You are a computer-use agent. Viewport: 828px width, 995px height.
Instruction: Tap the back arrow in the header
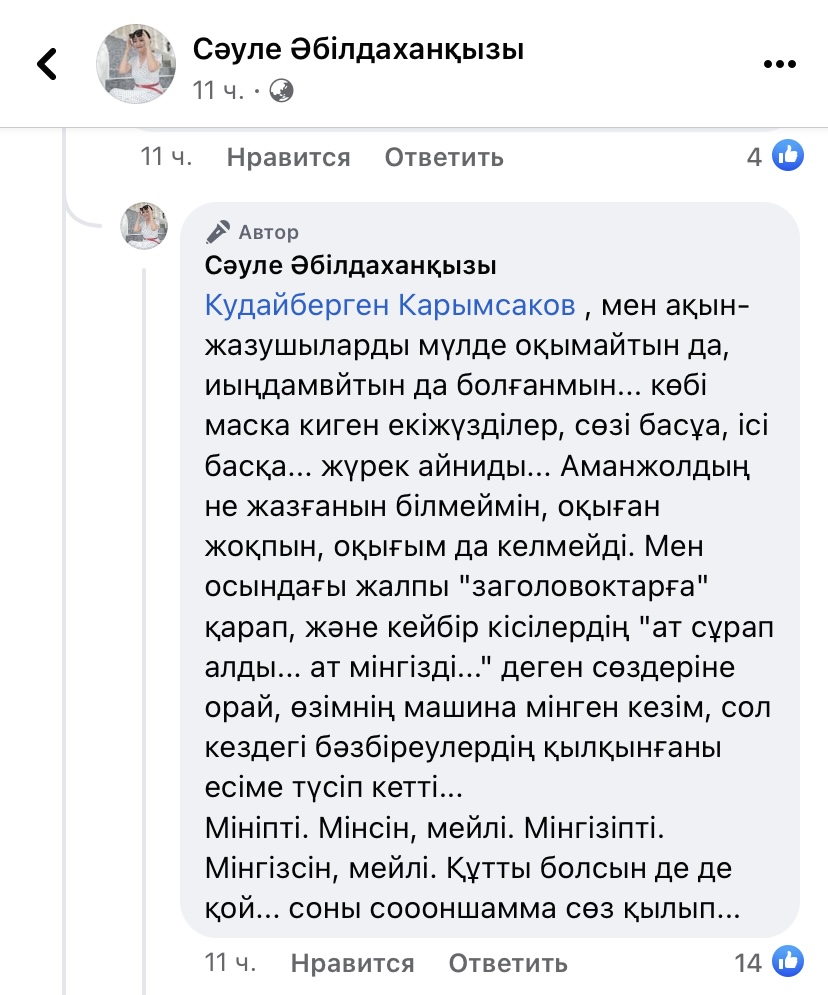pos(47,64)
